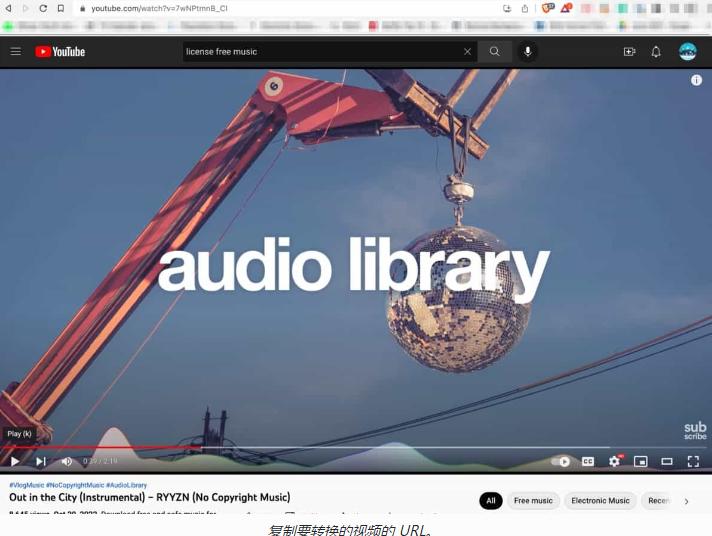
Task: Open the player settings gear
Action: coord(614,462)
